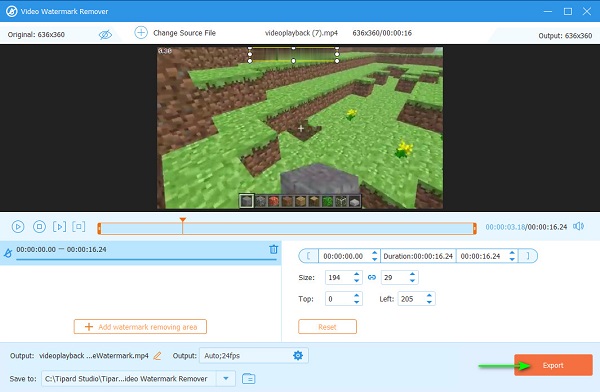Click the play segment bracket icon
The width and height of the screenshot is (600, 392).
(59, 227)
